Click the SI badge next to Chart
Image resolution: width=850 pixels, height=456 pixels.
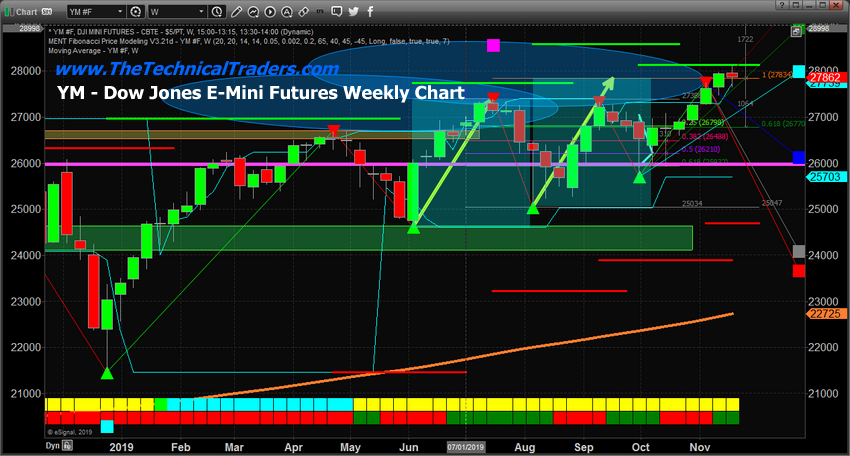coord(47,11)
